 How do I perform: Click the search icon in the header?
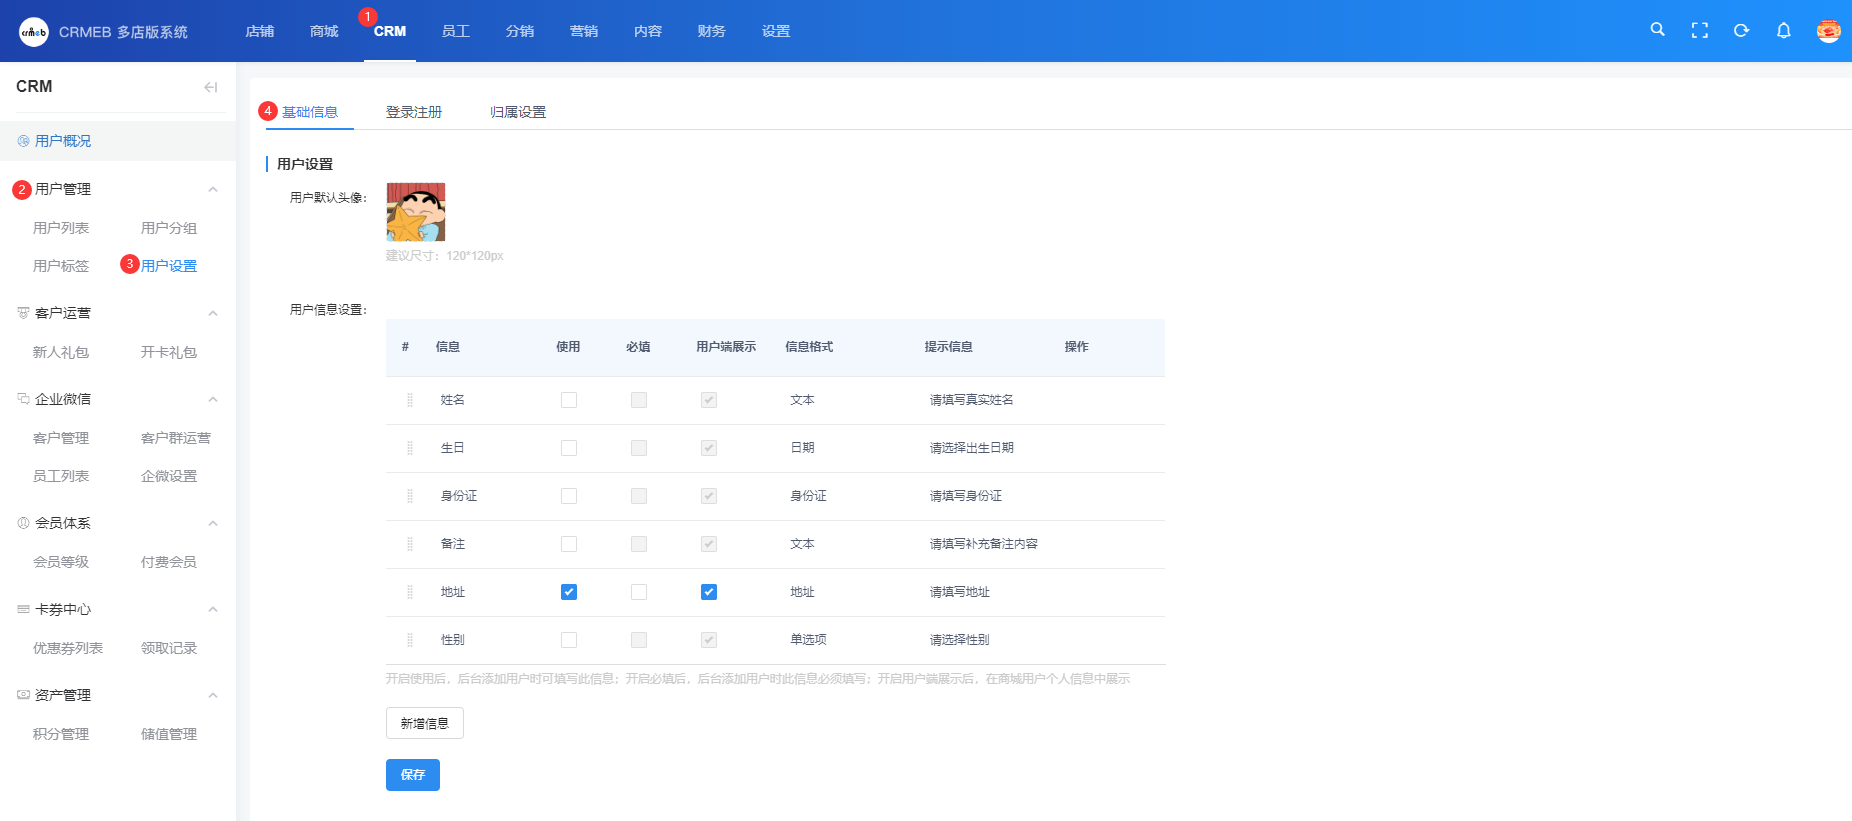[1657, 30]
